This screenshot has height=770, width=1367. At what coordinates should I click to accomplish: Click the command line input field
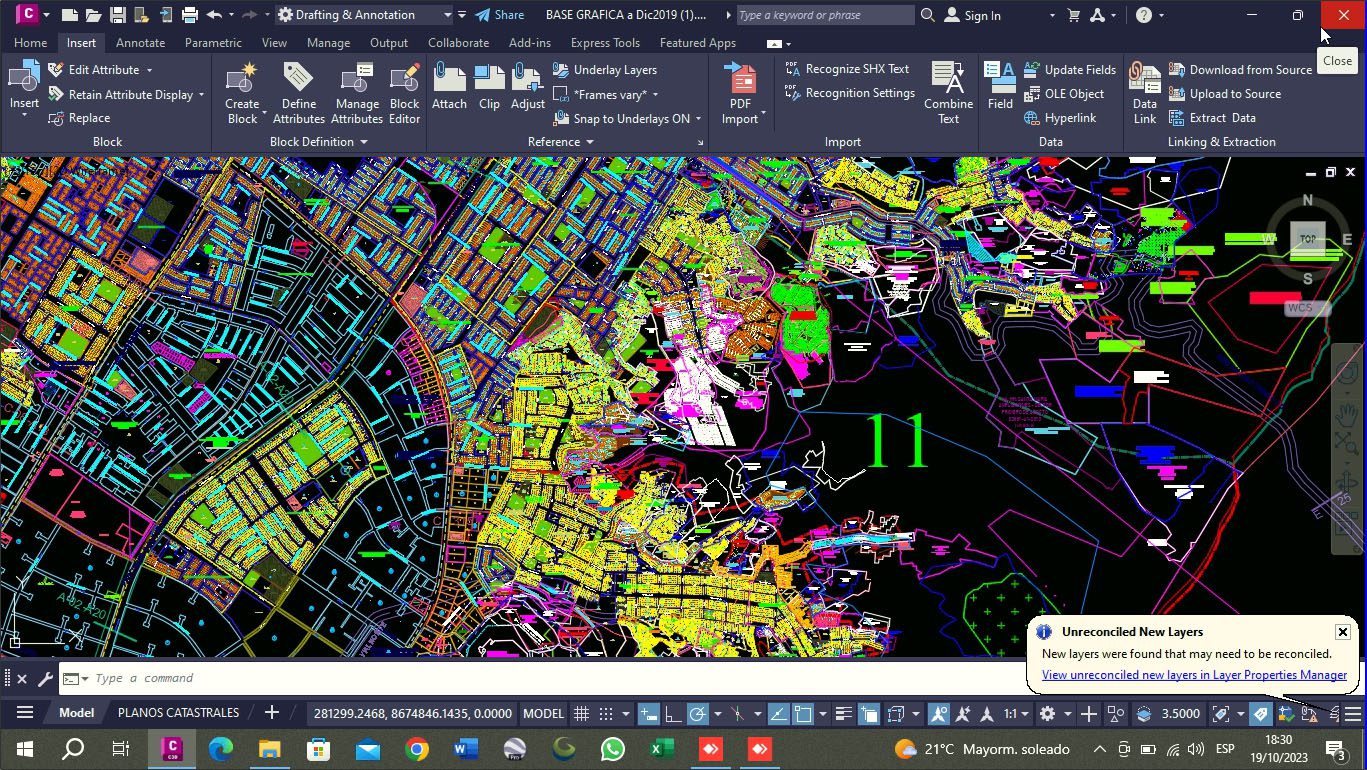tap(500, 678)
